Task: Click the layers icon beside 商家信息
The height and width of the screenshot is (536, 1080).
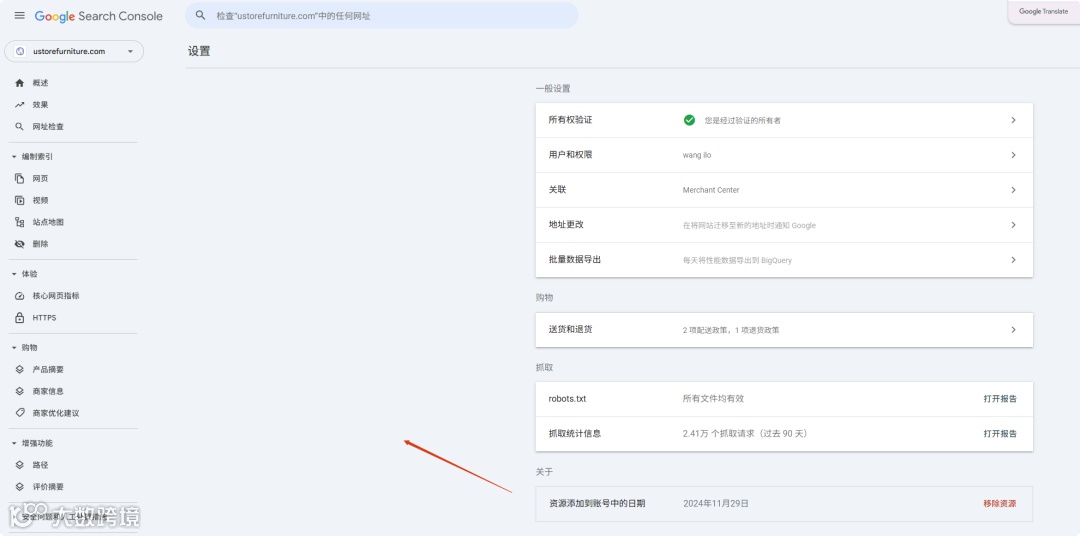Action: coord(19,391)
